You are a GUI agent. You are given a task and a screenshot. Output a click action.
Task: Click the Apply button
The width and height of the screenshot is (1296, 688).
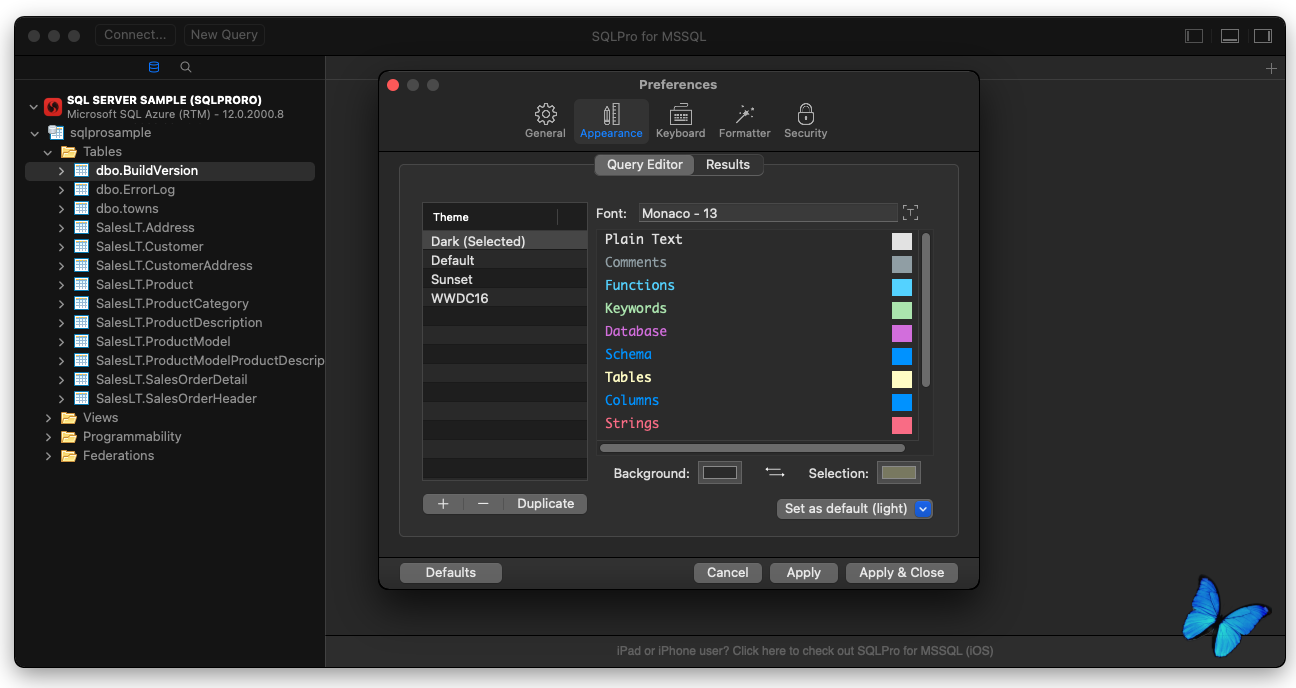(804, 573)
